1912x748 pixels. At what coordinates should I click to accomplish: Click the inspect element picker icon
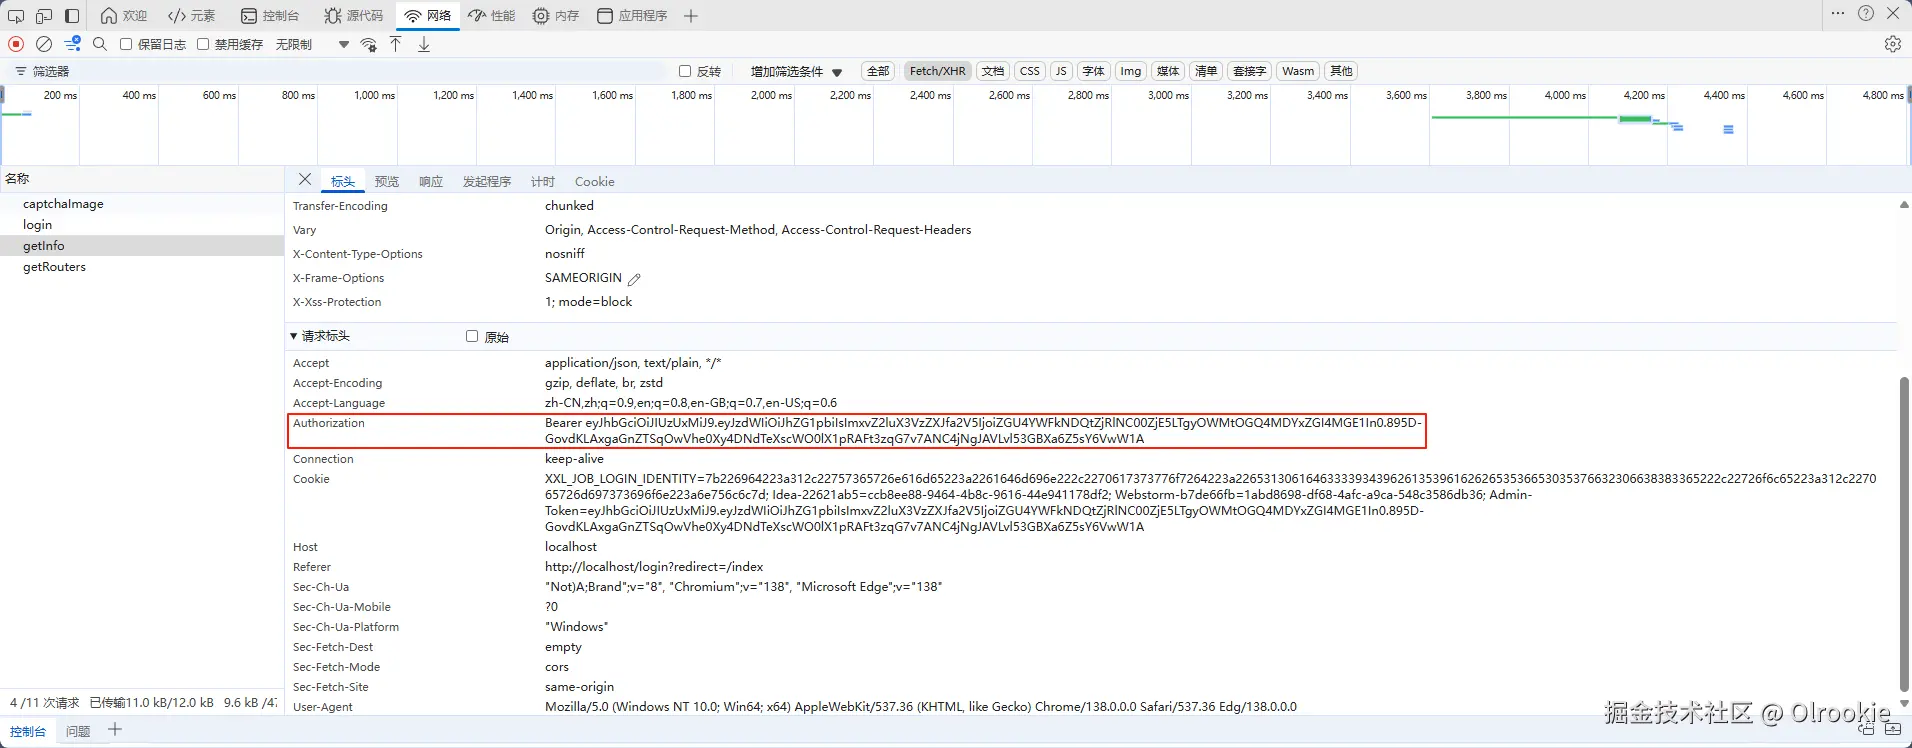[x=16, y=16]
